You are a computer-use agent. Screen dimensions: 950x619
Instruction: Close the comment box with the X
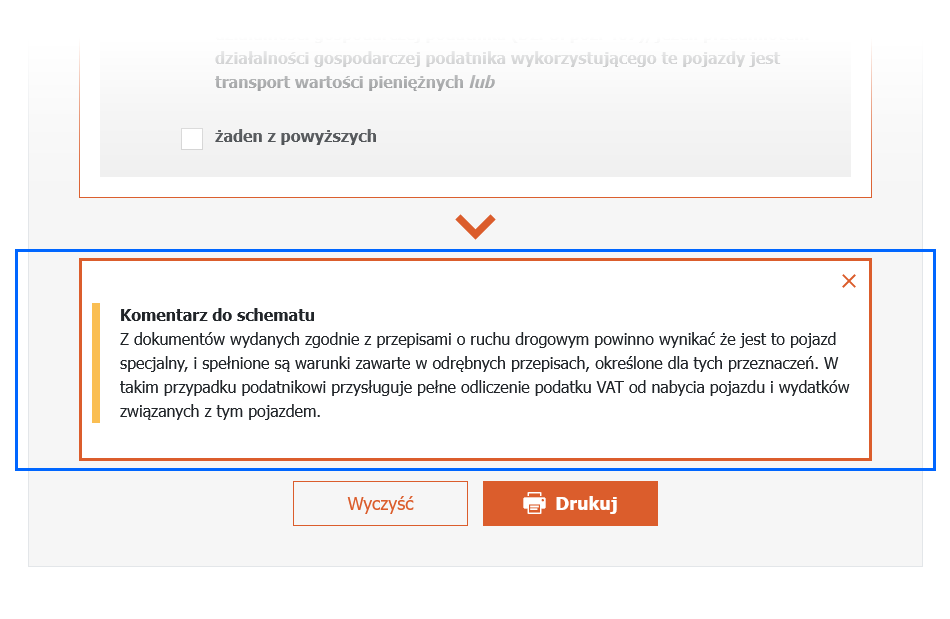point(849,281)
